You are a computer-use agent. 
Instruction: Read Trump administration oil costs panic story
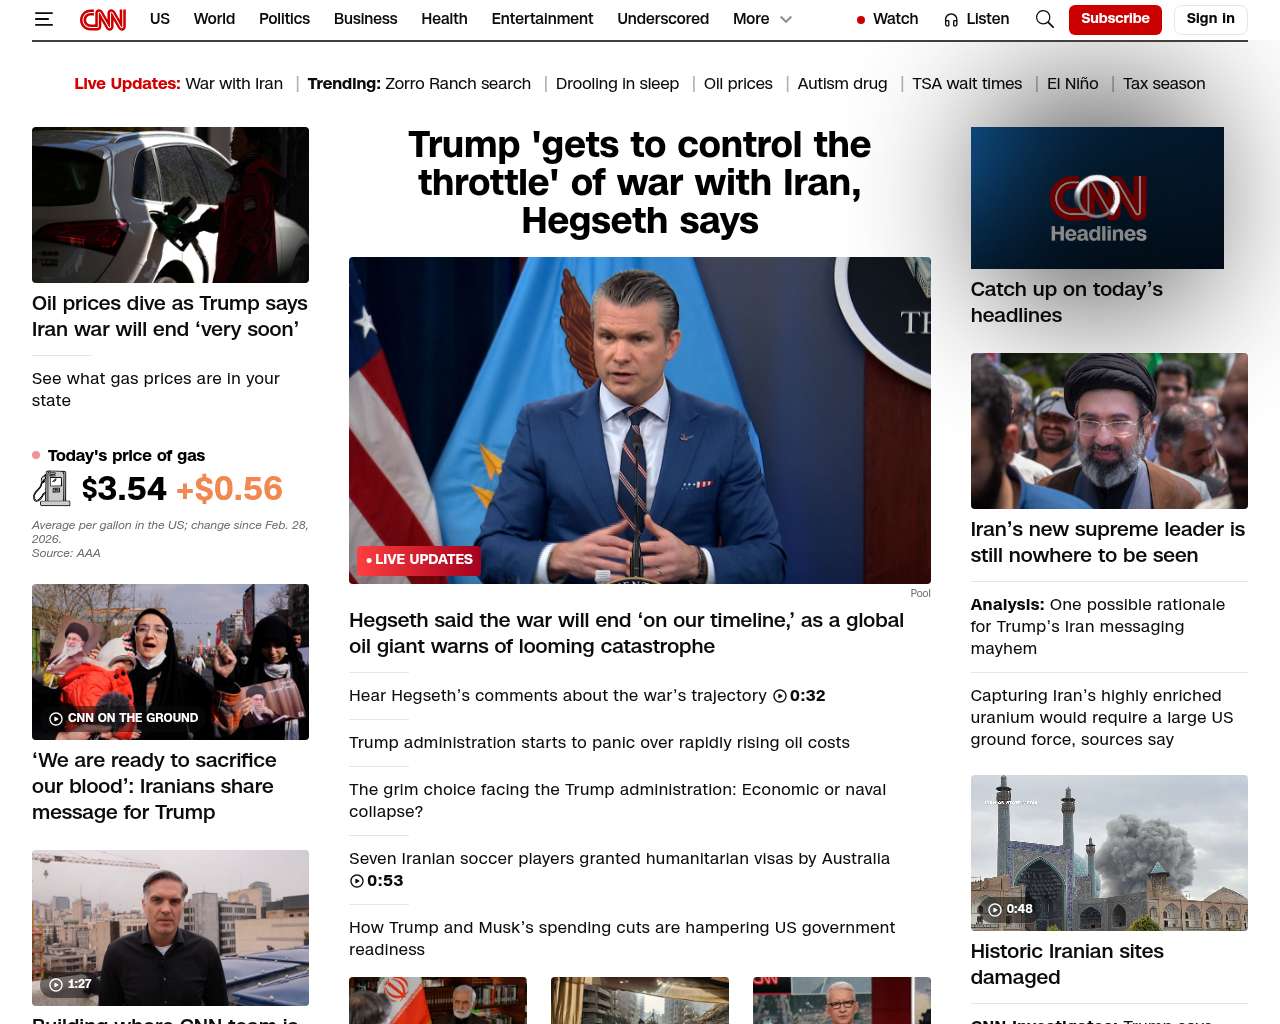tap(599, 742)
